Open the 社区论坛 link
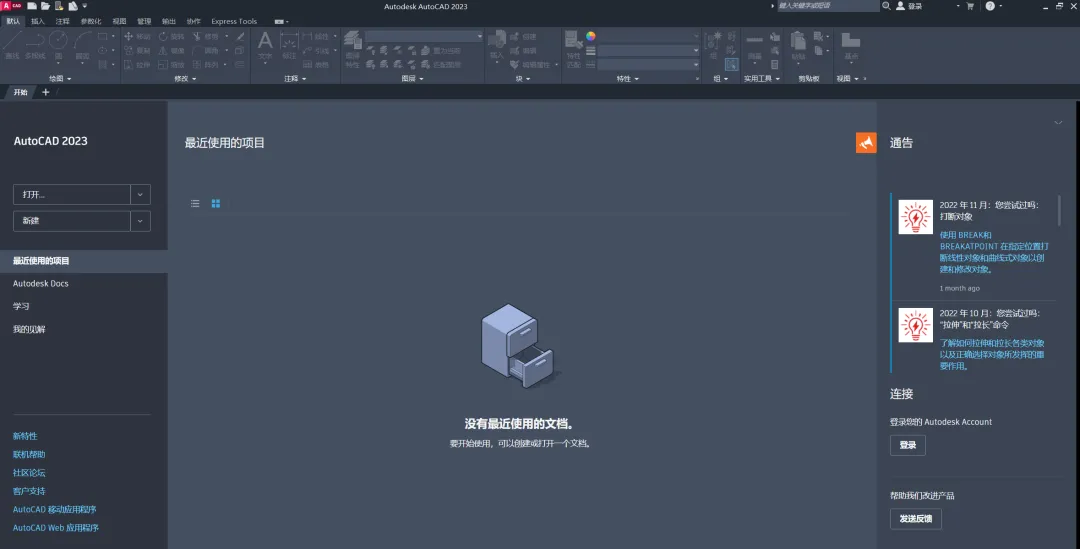1080x549 pixels. pos(29,473)
